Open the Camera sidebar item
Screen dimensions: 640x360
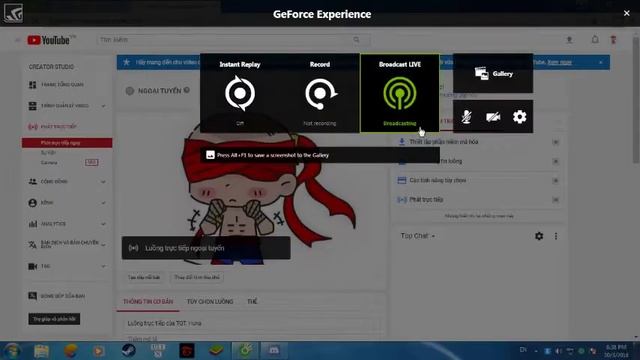point(49,163)
